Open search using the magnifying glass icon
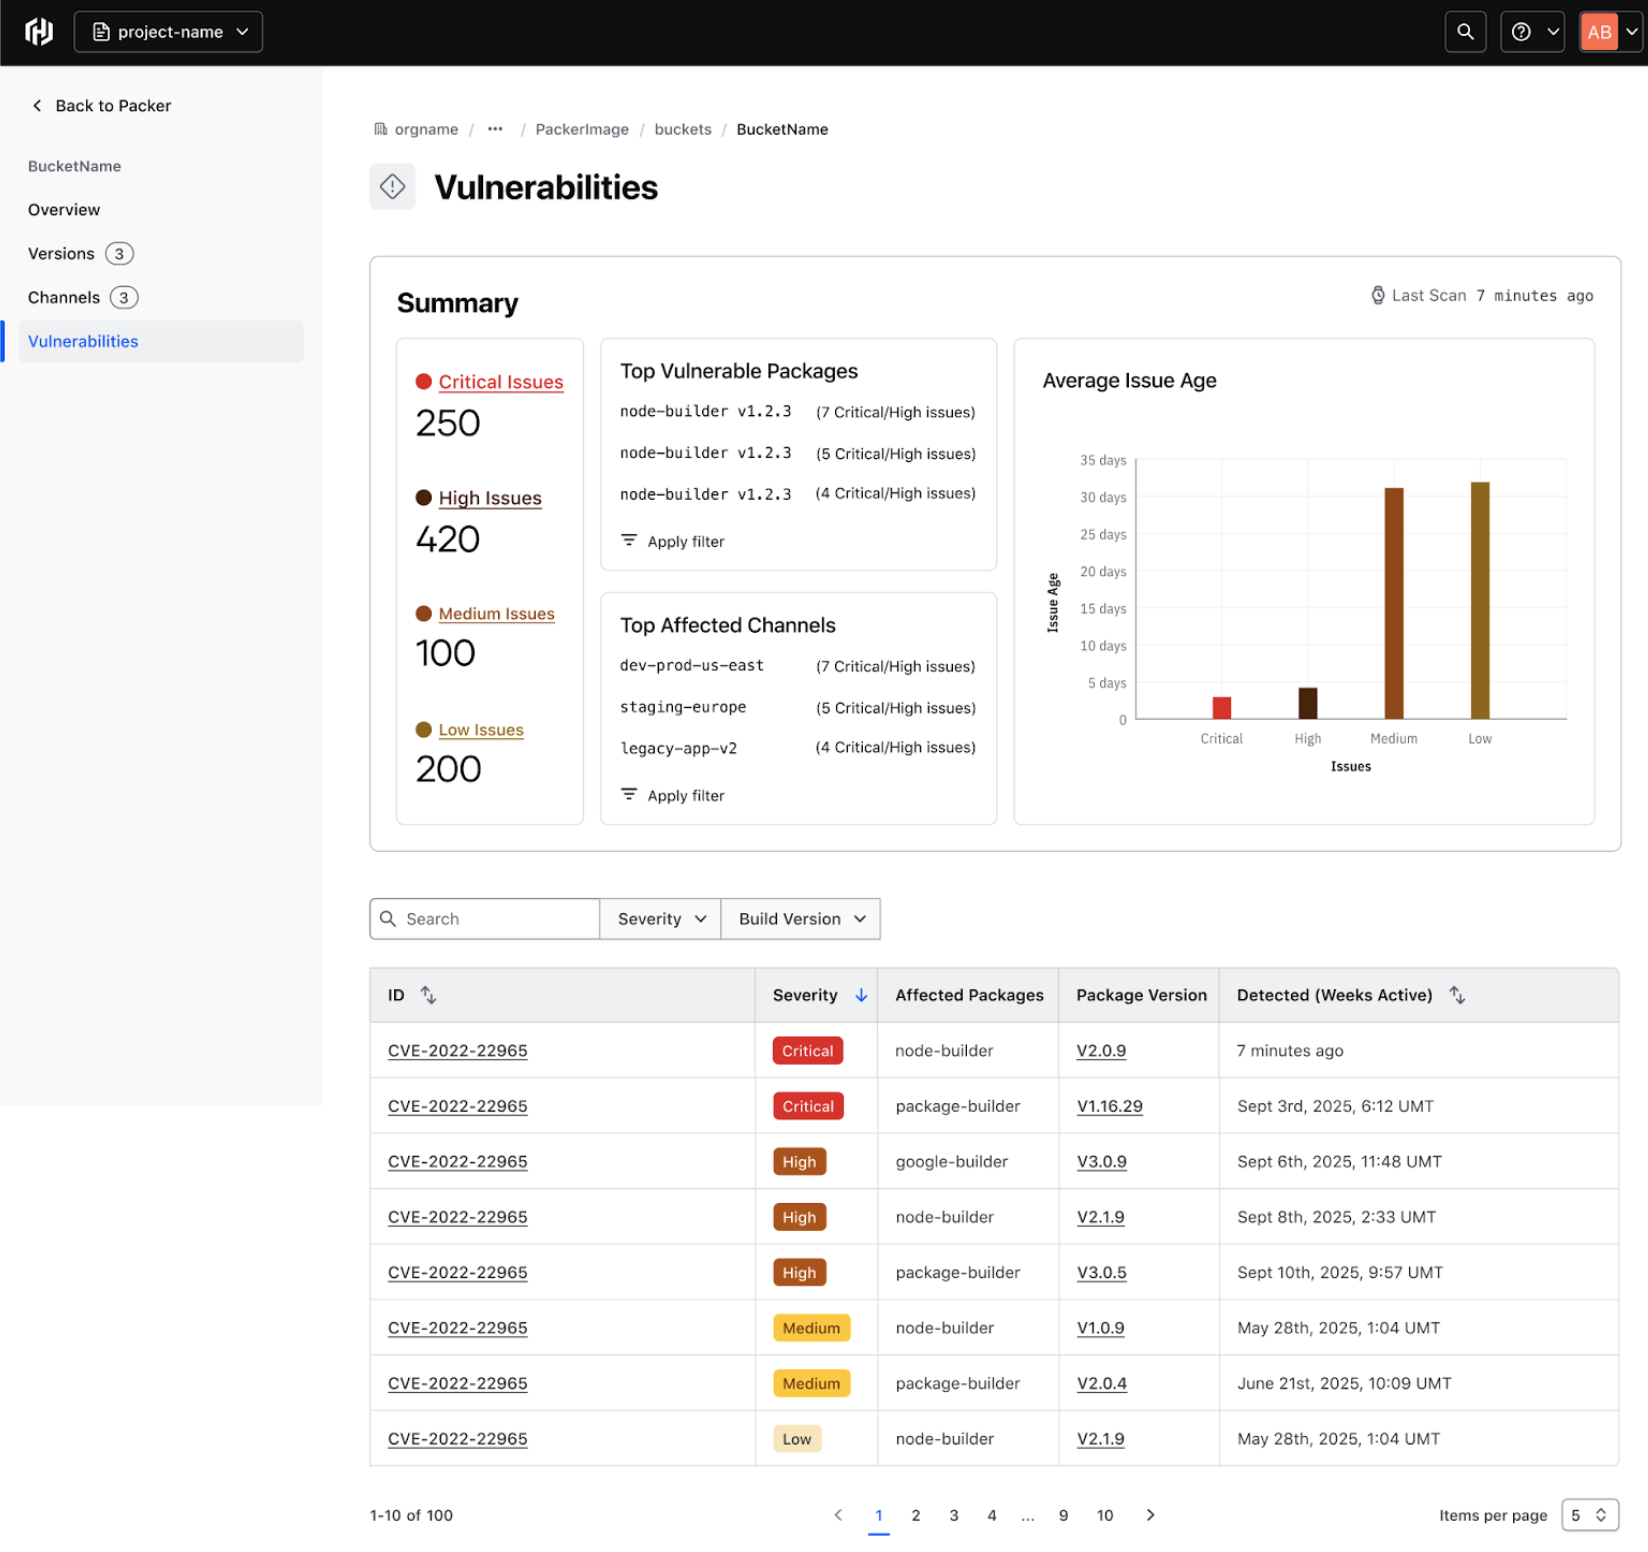This screenshot has width=1648, height=1552. [1464, 31]
